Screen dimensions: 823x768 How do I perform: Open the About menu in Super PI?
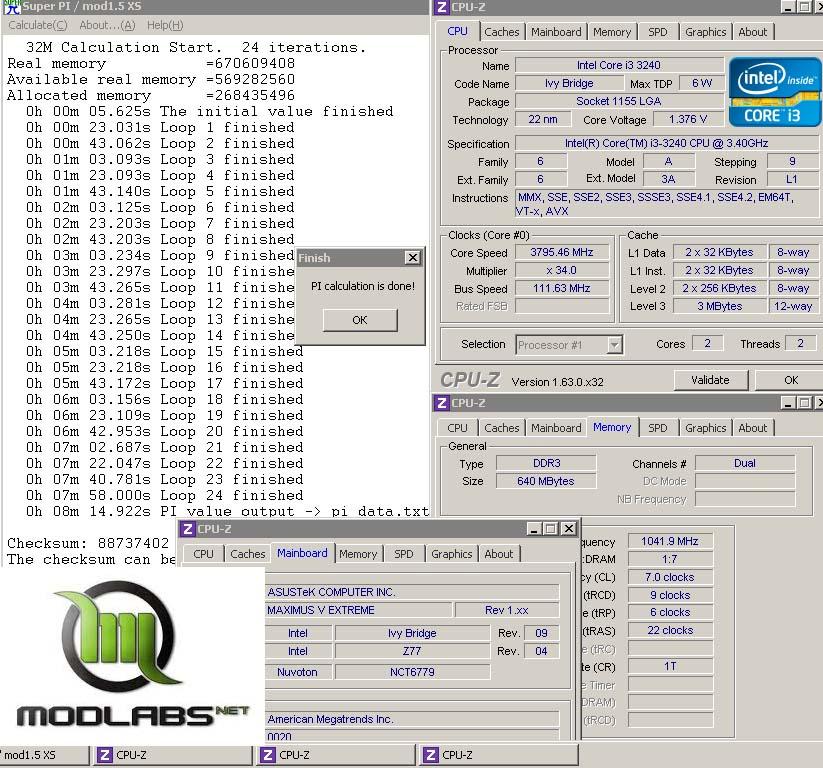click(107, 25)
